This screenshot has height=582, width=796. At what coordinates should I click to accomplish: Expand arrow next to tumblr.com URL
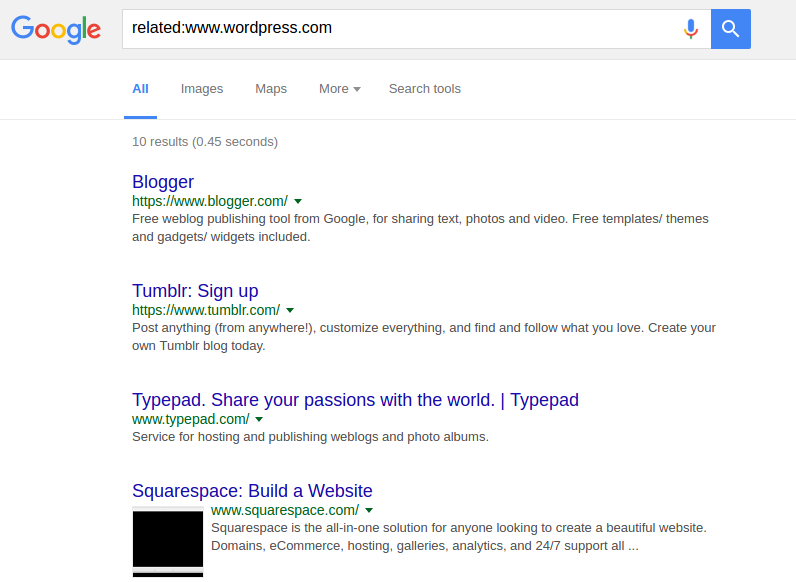(x=290, y=310)
